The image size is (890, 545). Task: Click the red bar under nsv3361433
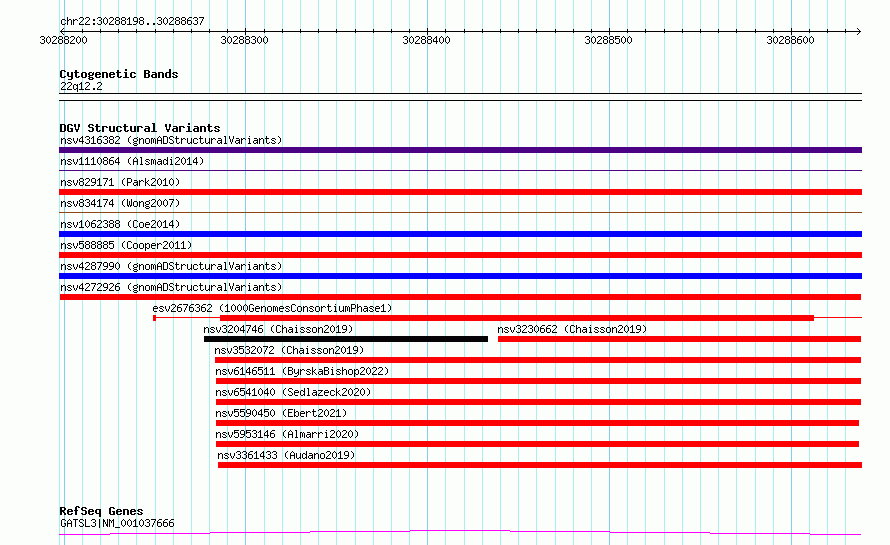pyautogui.click(x=540, y=465)
